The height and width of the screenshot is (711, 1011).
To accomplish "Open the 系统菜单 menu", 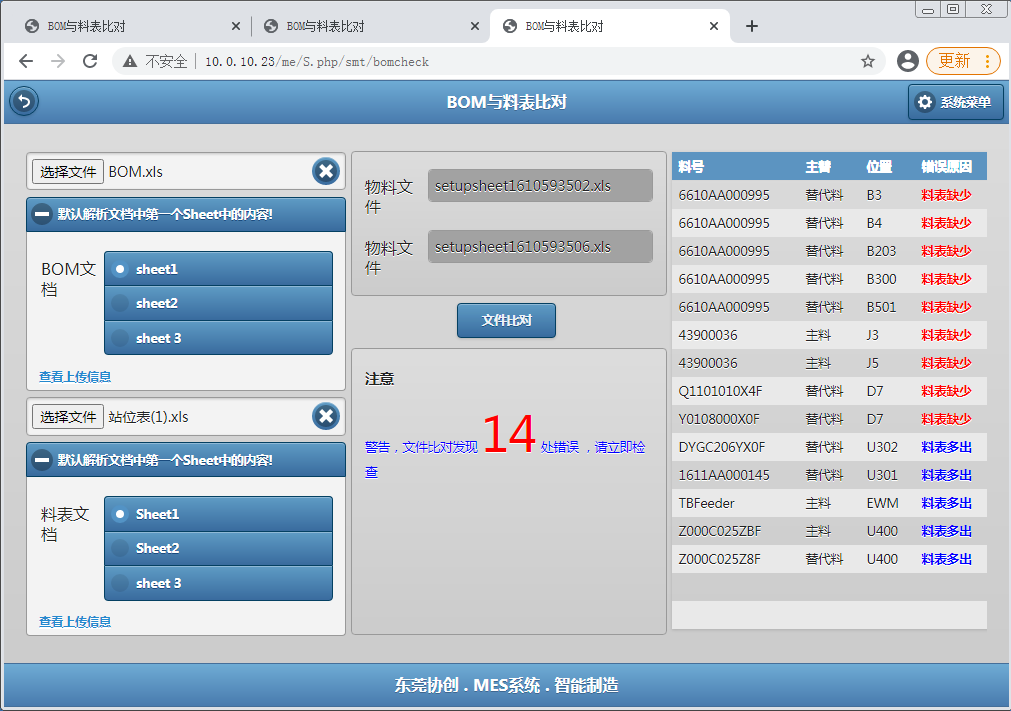I will point(955,102).
